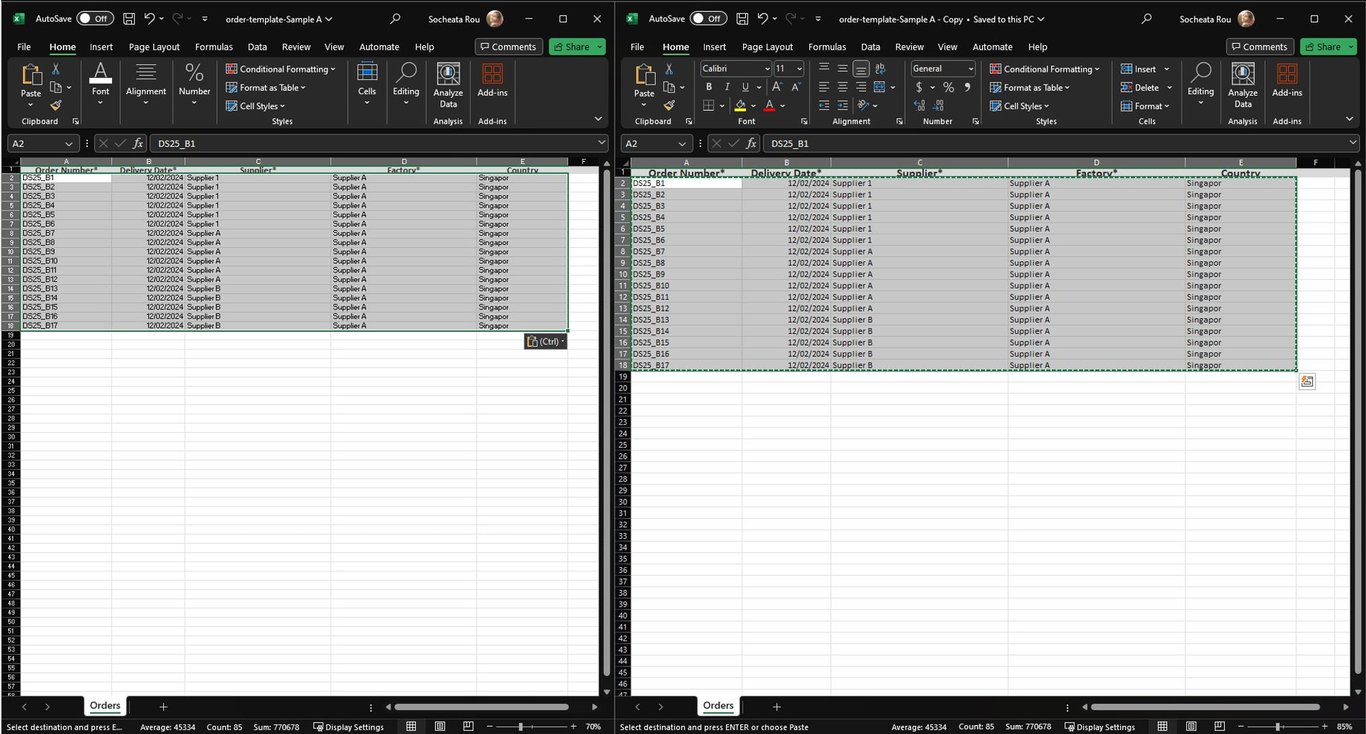
Task: Toggle AutoSave switch in the left window
Action: [x=95, y=19]
